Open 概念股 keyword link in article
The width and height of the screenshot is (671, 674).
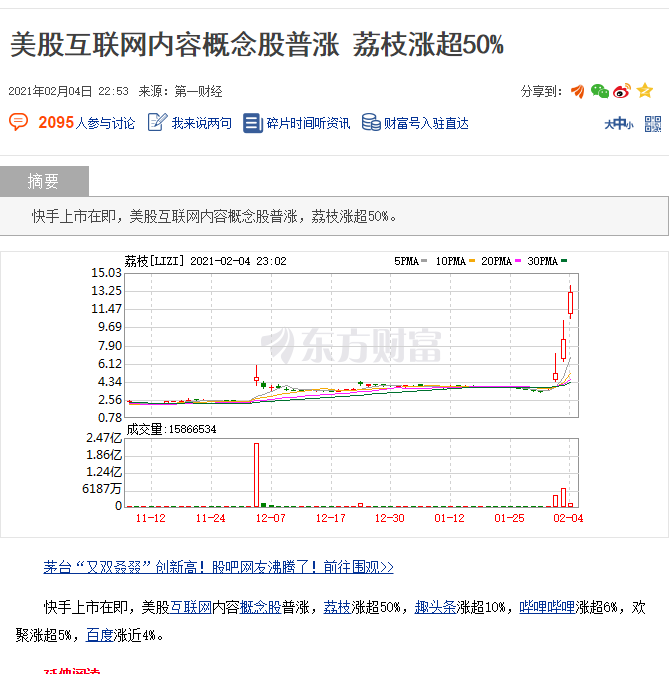click(260, 607)
